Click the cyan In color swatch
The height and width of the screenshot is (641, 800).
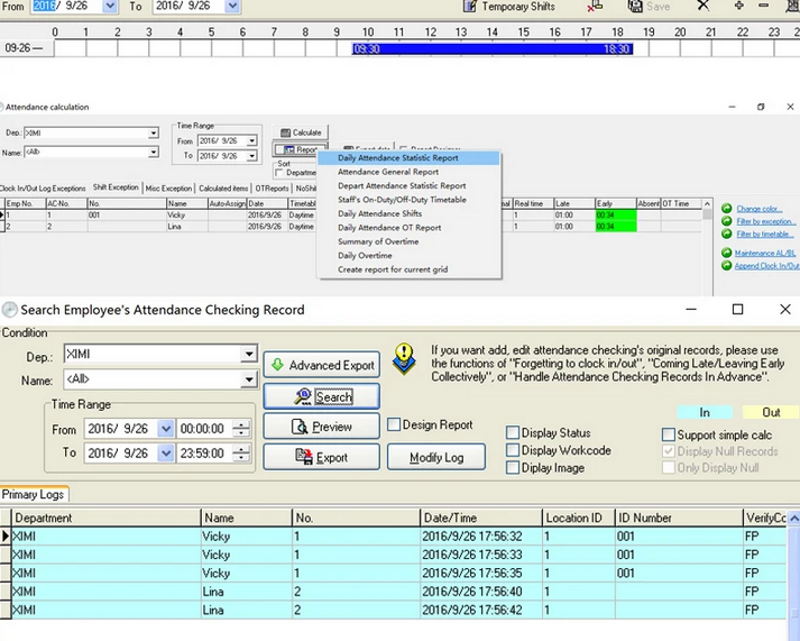[705, 412]
